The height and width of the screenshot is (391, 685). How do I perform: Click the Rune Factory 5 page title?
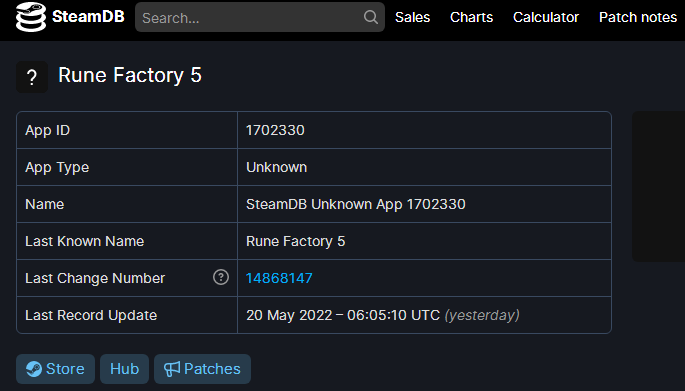click(130, 75)
